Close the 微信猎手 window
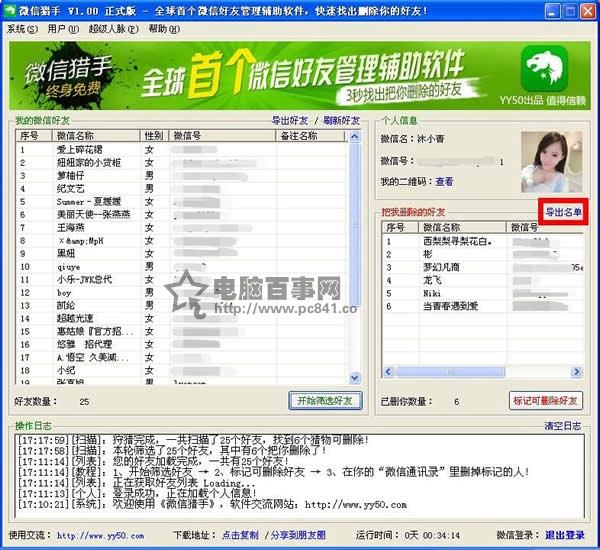The image size is (600, 550). point(588,11)
